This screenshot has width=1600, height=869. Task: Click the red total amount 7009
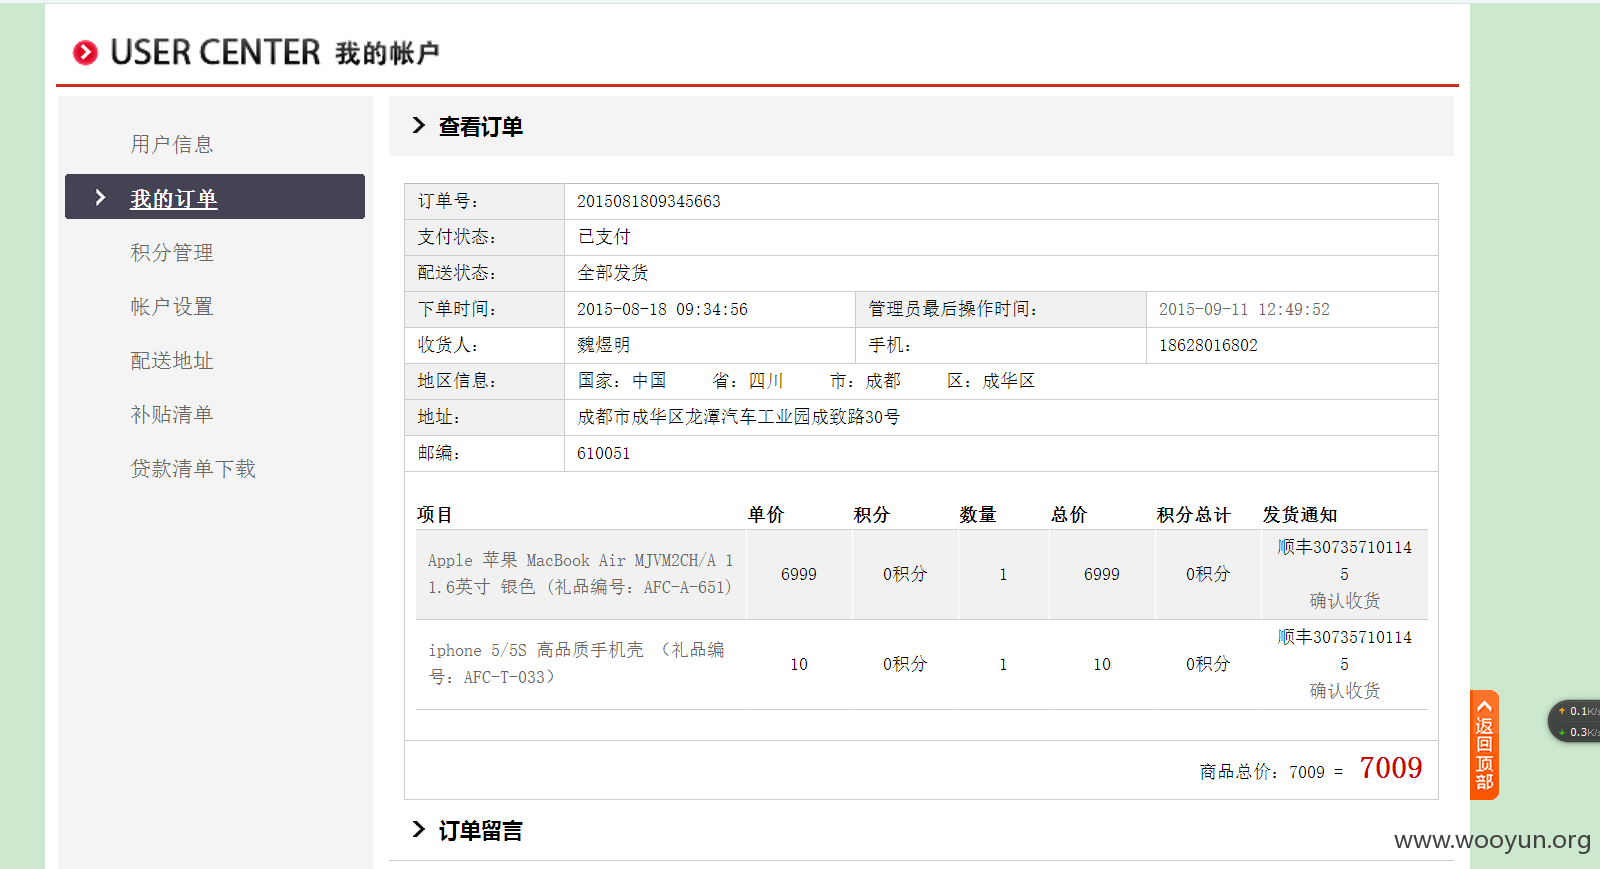(1390, 767)
